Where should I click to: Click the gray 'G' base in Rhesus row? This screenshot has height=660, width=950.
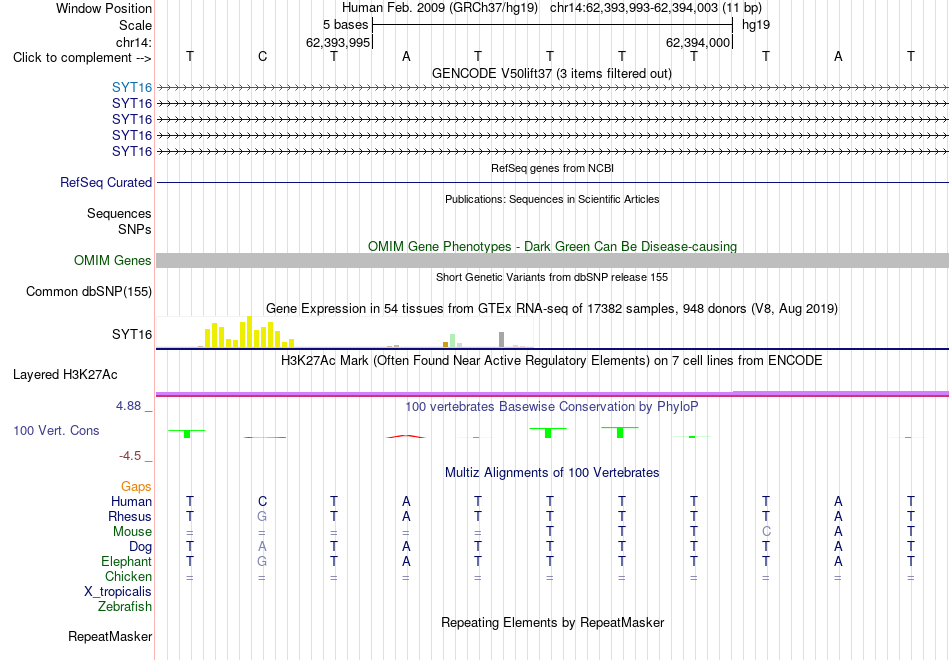[262, 516]
